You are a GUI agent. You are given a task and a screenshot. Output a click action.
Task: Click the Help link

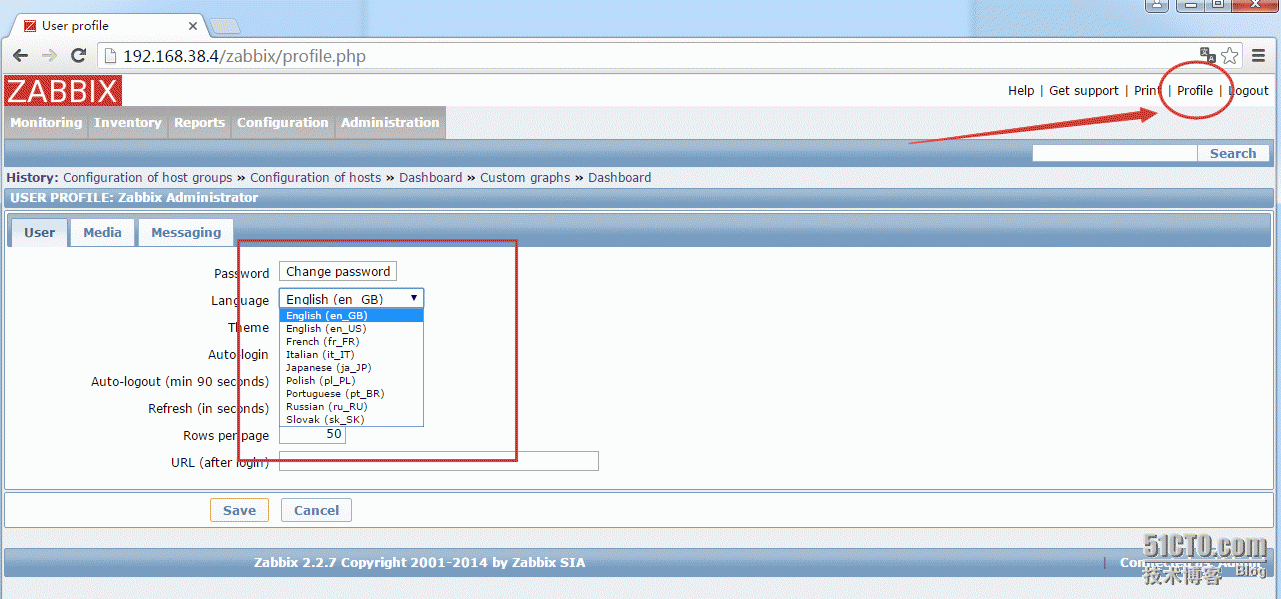tap(1021, 90)
